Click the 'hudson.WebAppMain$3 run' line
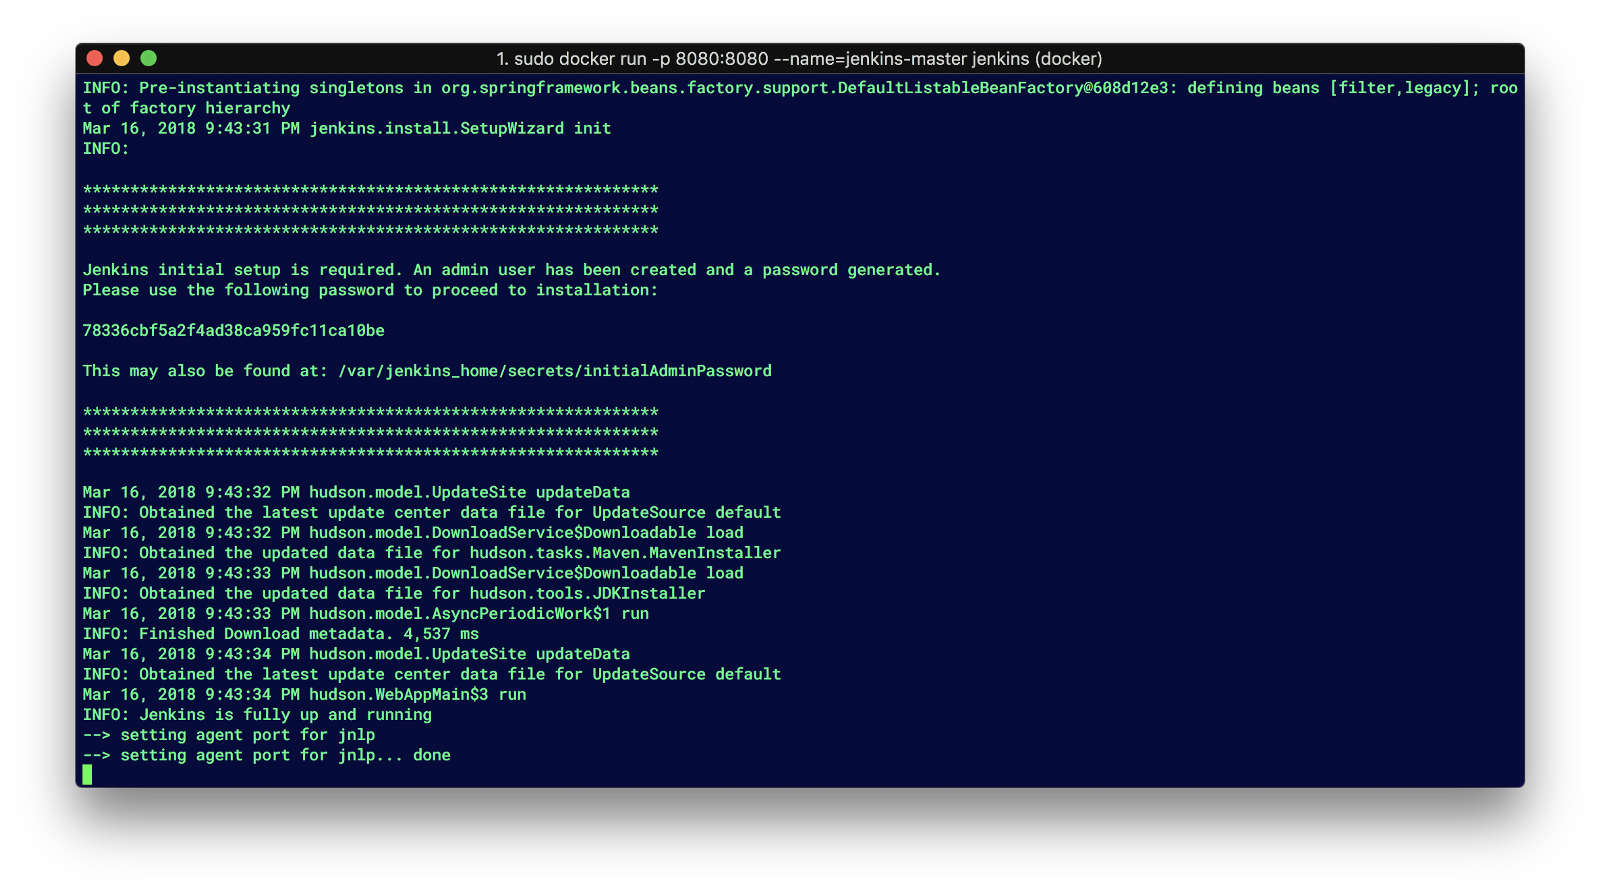 (x=304, y=694)
